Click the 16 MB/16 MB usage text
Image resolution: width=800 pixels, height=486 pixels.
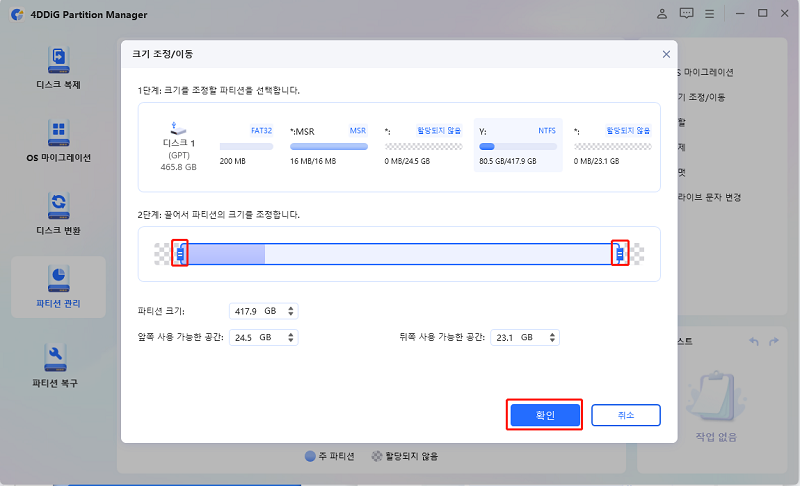point(313,161)
